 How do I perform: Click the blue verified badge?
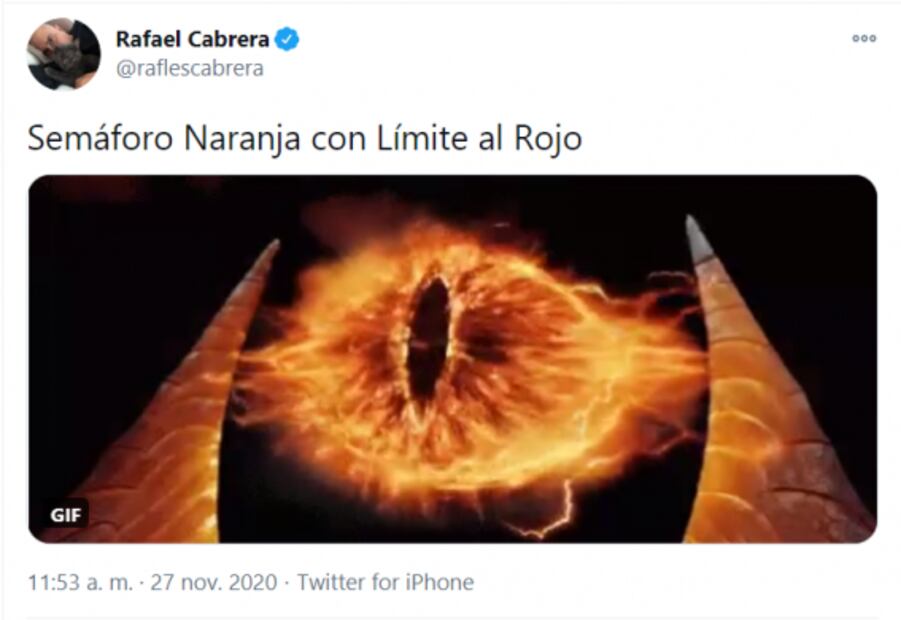click(x=286, y=39)
